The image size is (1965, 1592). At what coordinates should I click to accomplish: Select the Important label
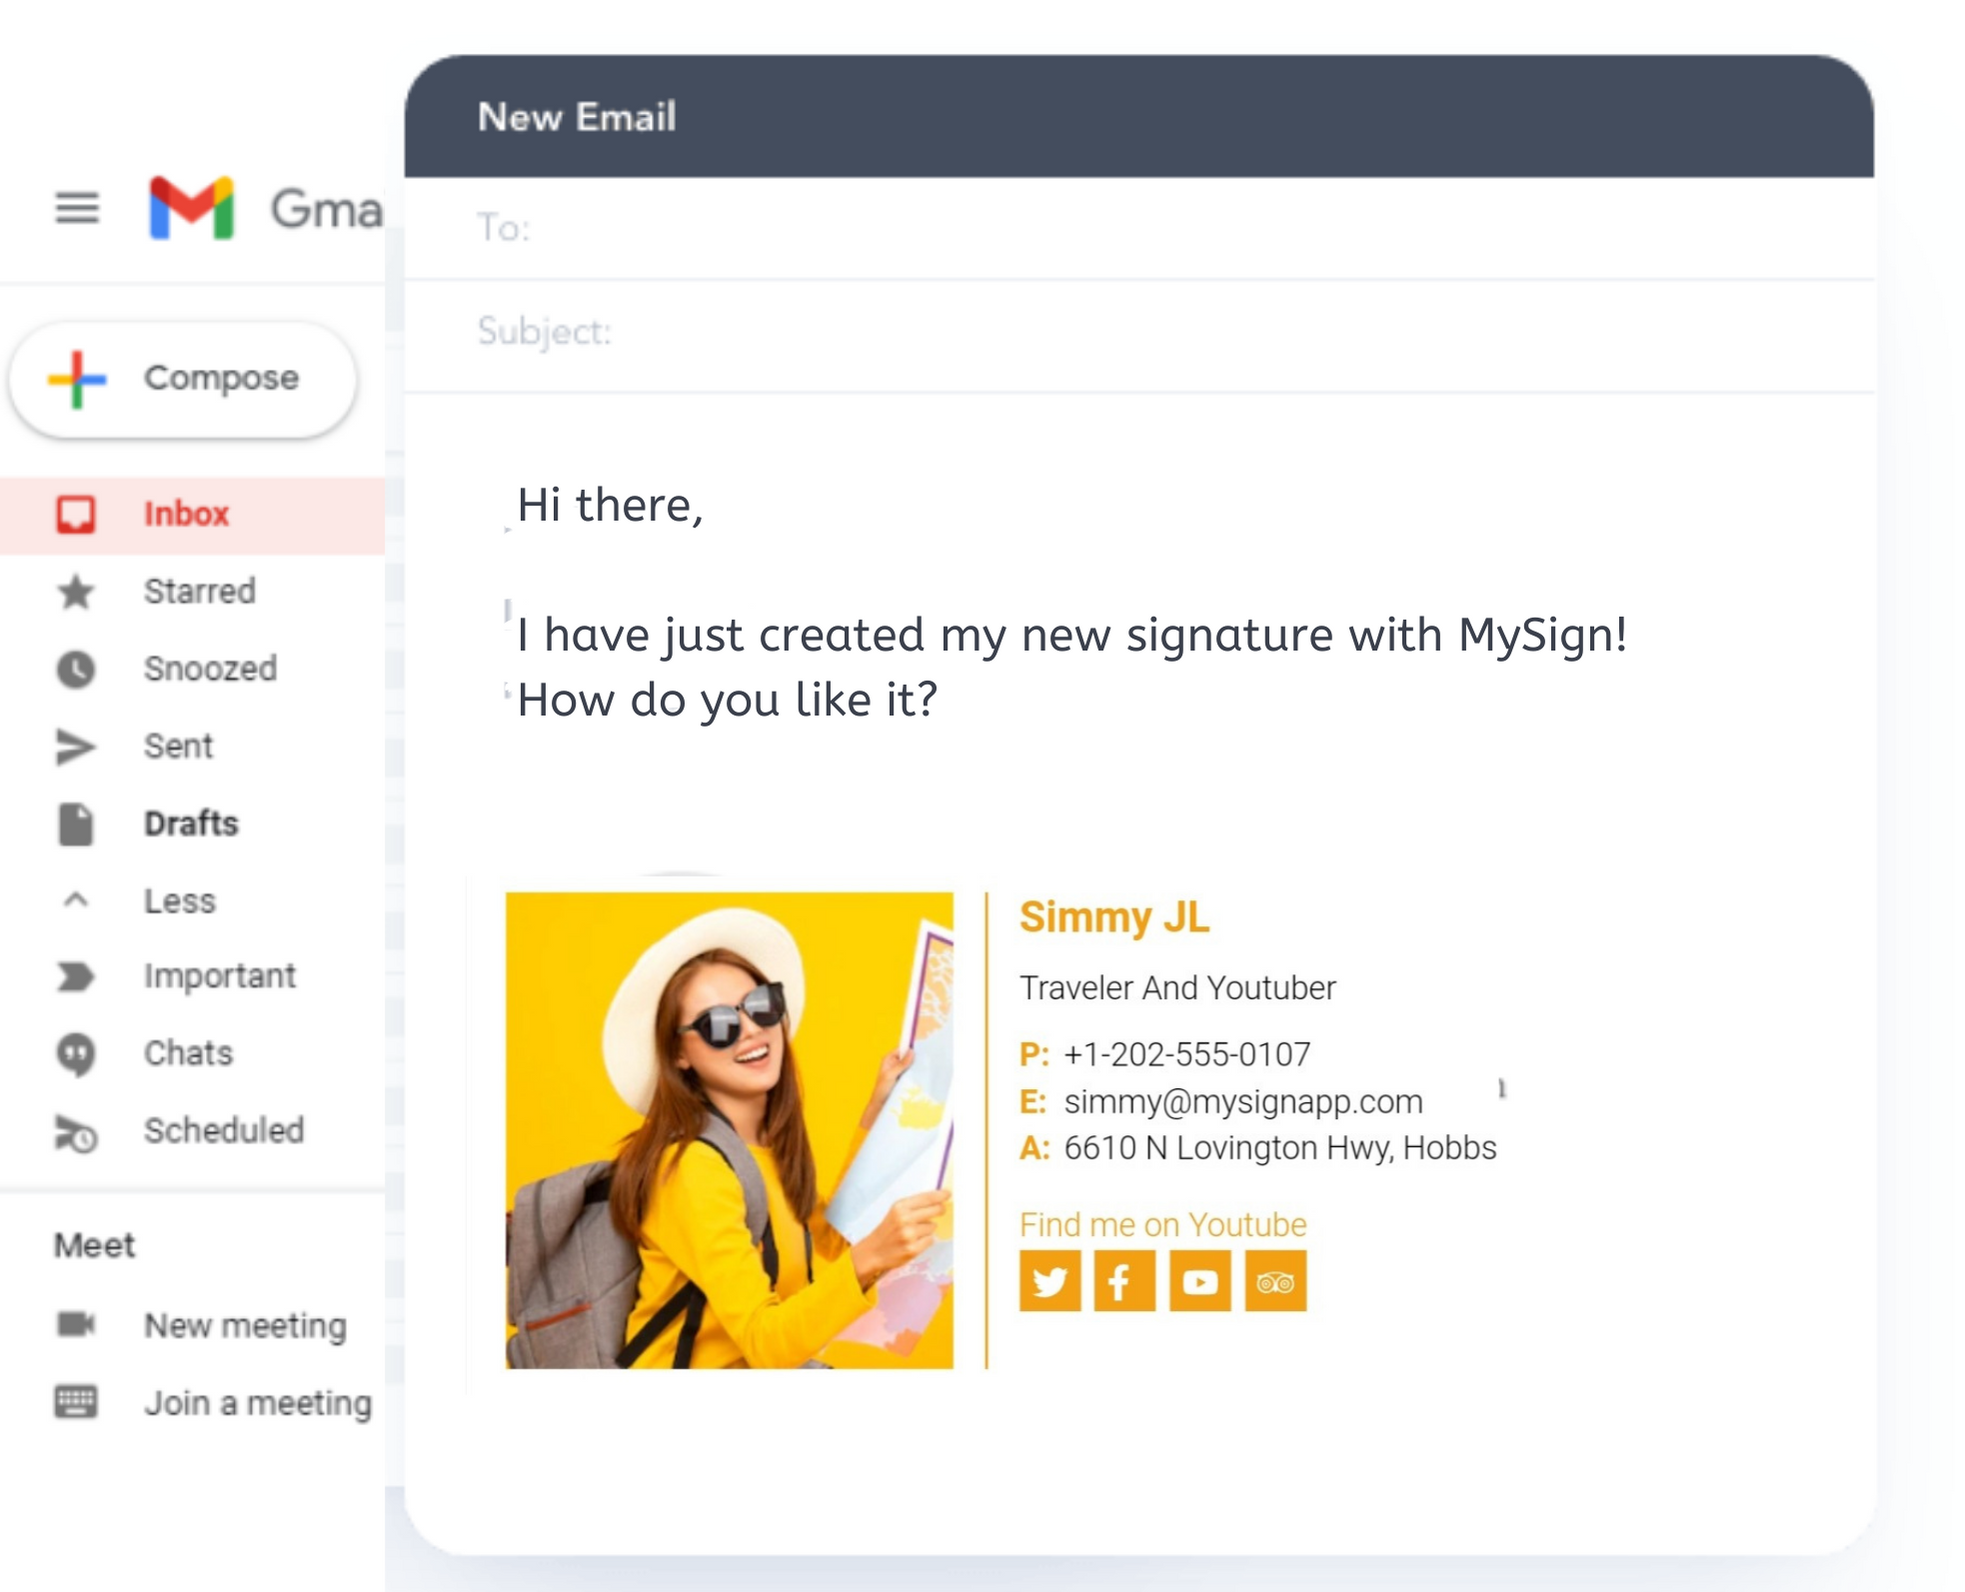tap(219, 976)
